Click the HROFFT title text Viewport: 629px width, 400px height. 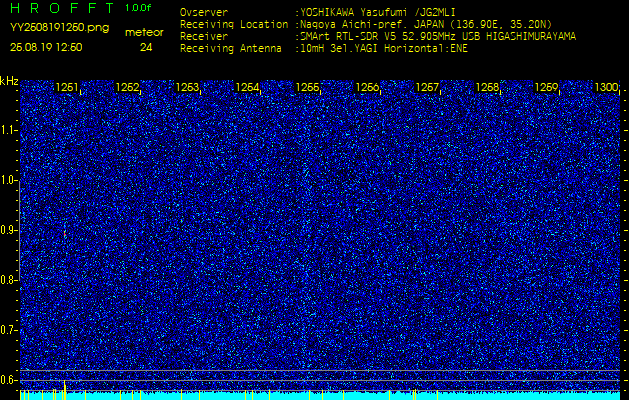click(62, 8)
